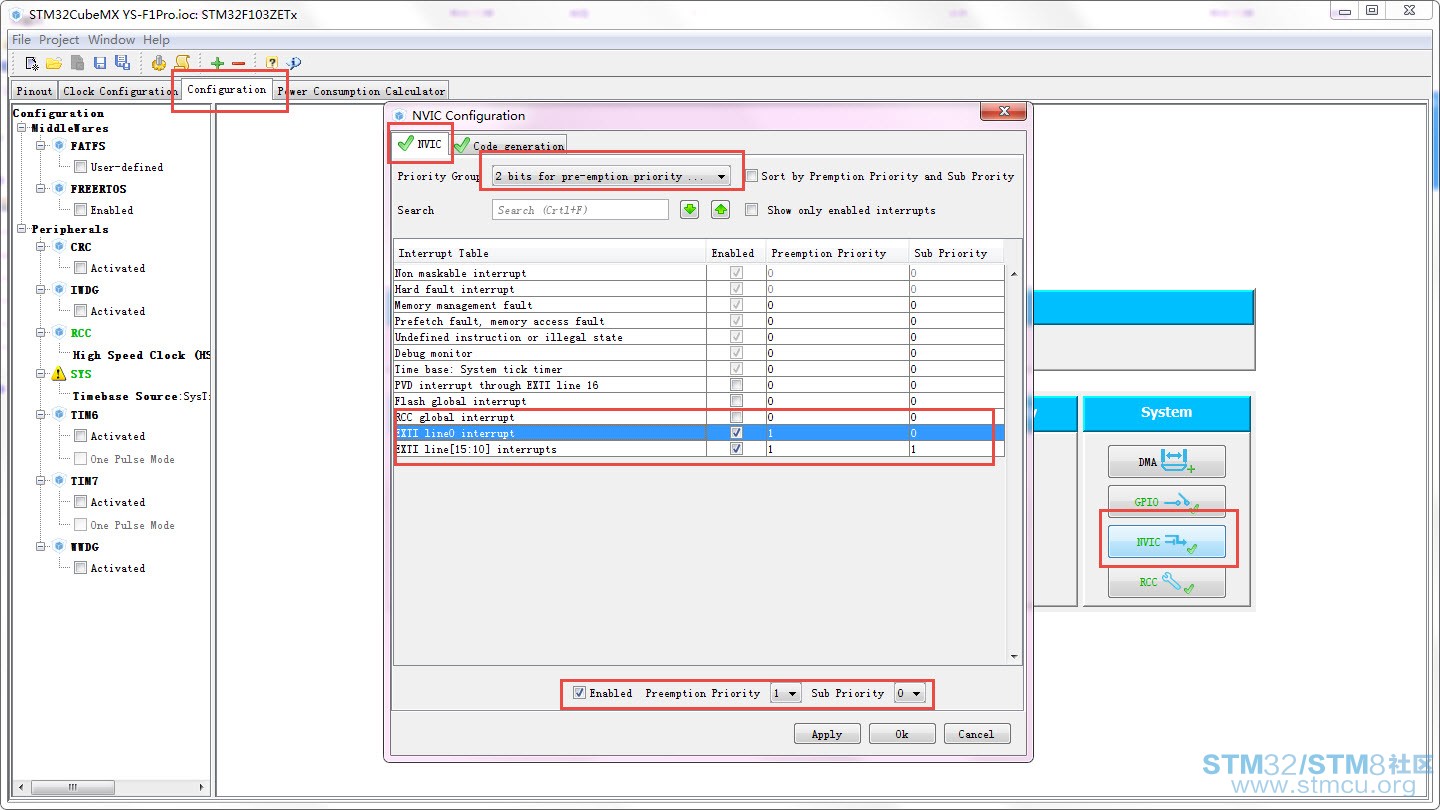Click the SYS warning triangle icon

59,374
